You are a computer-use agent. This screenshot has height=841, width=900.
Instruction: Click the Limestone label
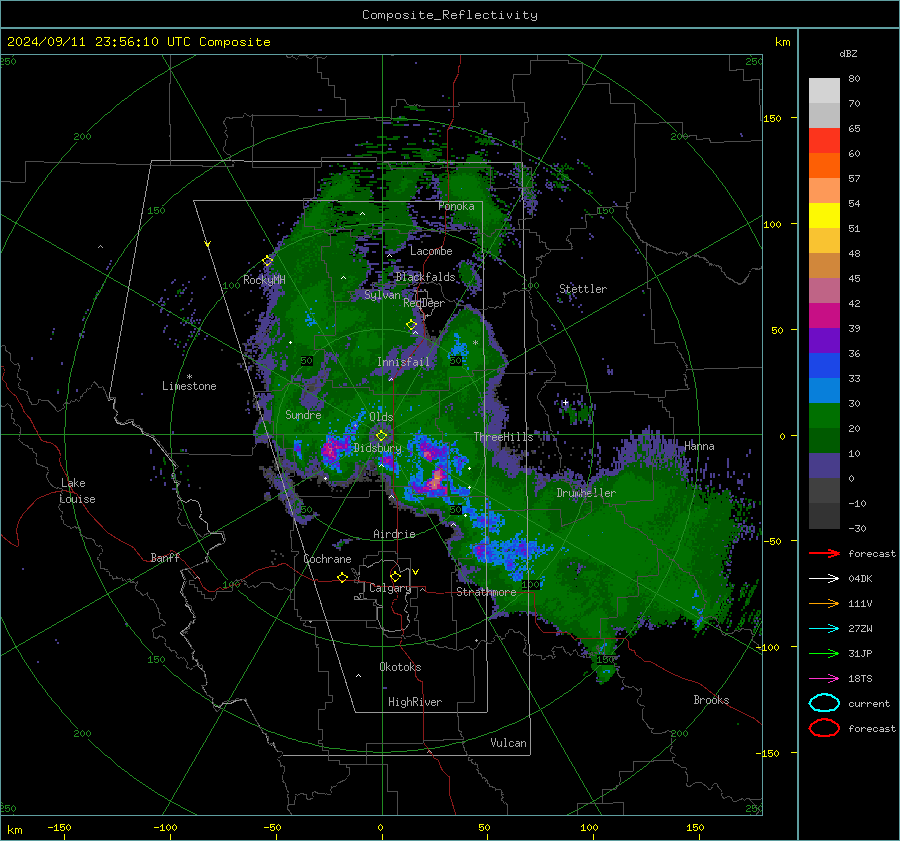pyautogui.click(x=189, y=386)
